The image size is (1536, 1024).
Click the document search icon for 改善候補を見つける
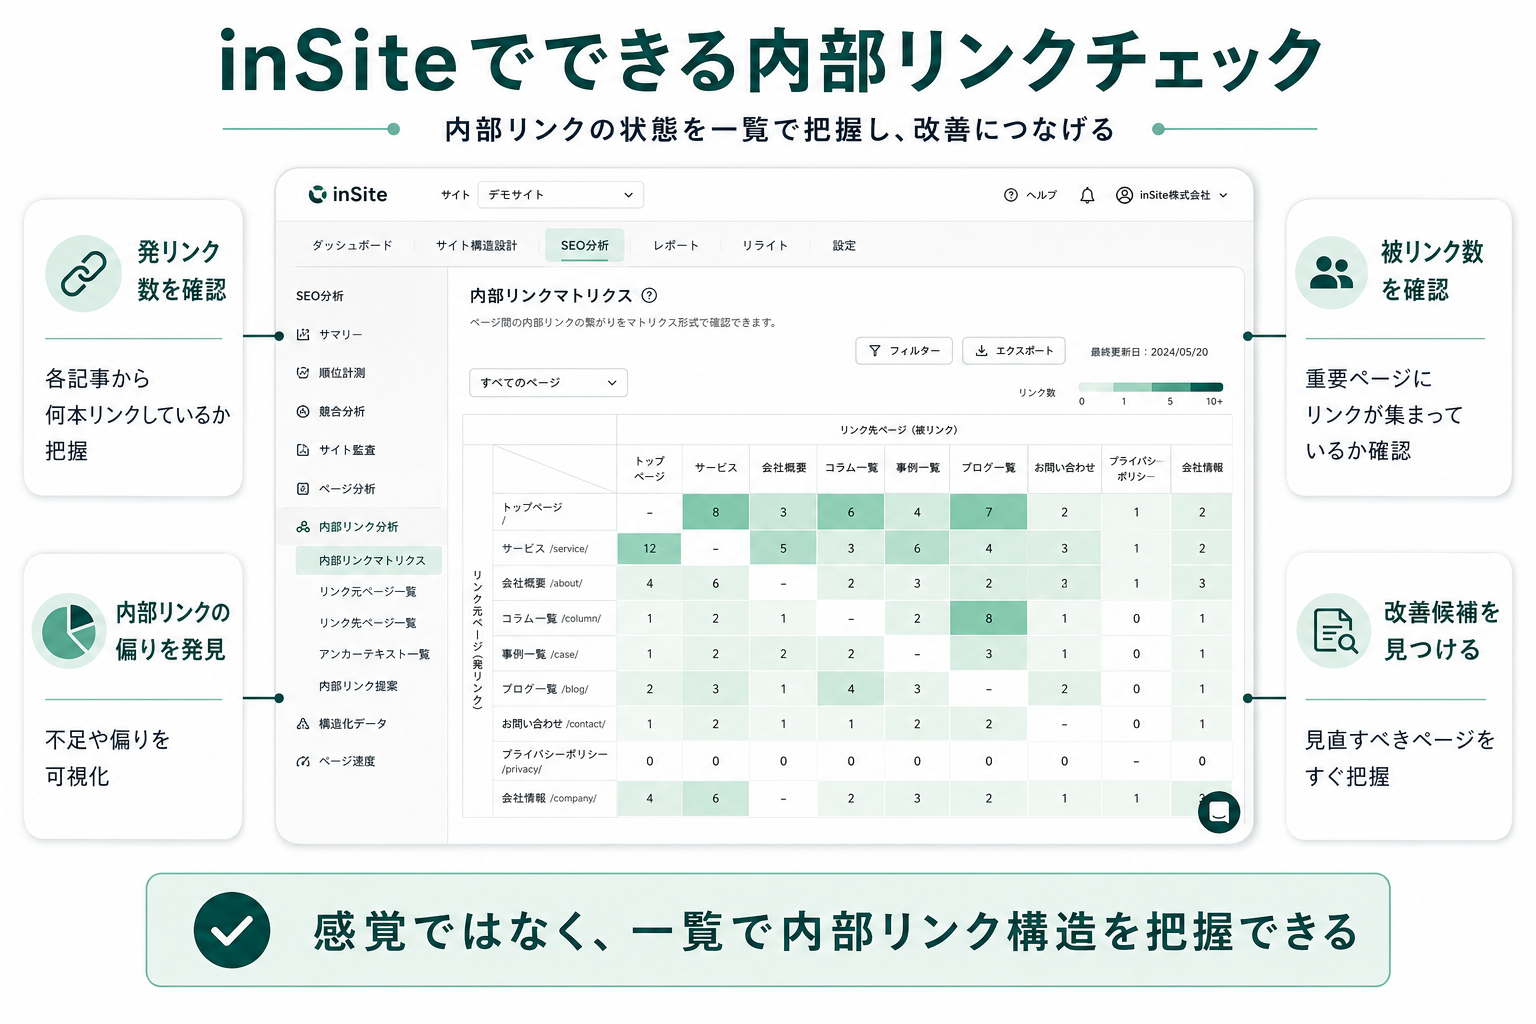coord(1334,631)
